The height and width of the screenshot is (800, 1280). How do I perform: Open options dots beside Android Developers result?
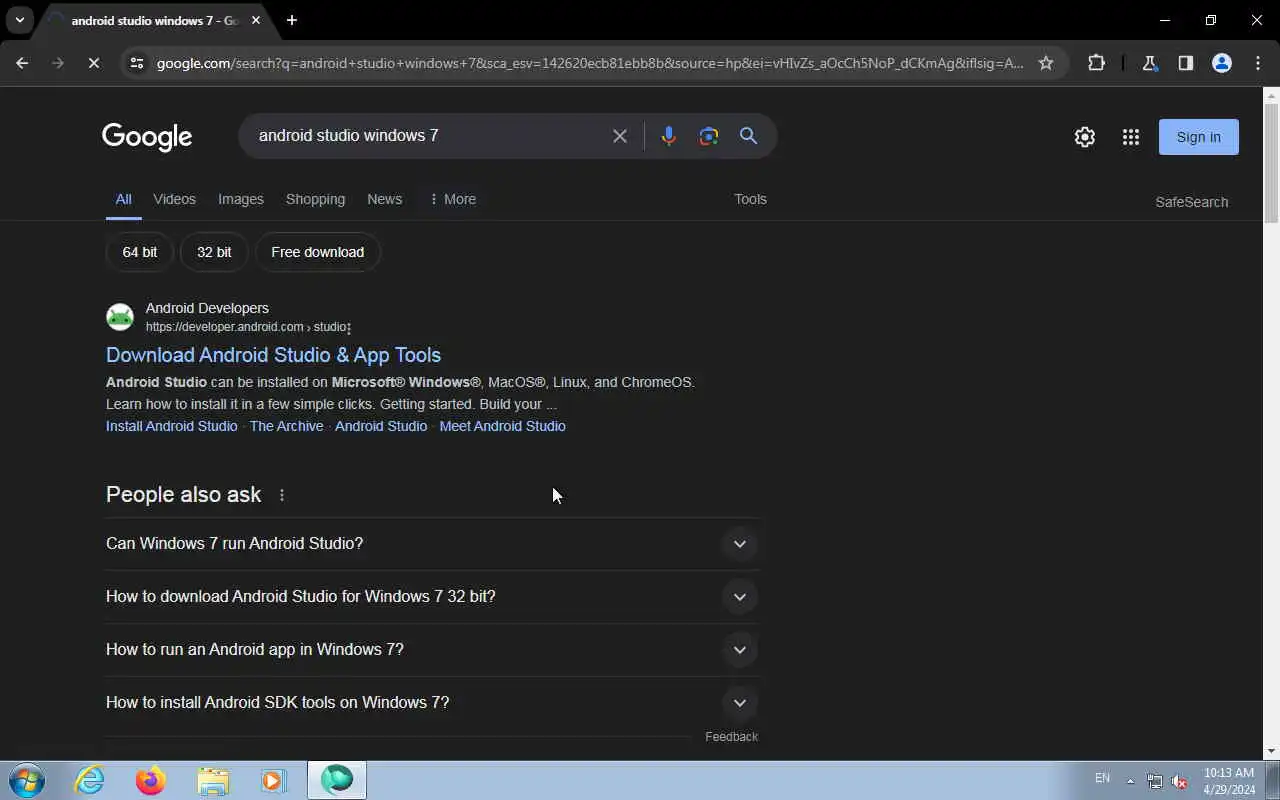click(x=349, y=327)
